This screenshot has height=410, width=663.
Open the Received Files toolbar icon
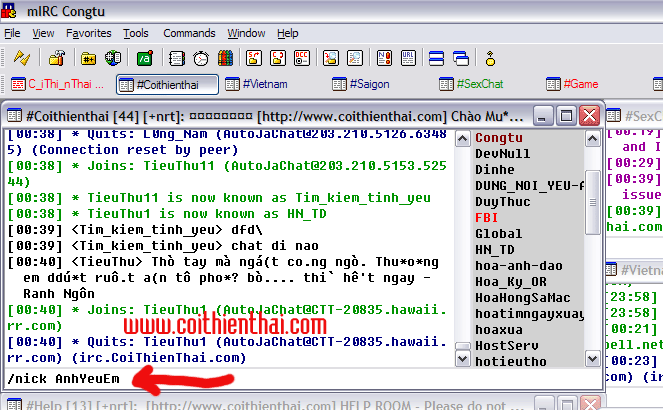click(x=331, y=58)
